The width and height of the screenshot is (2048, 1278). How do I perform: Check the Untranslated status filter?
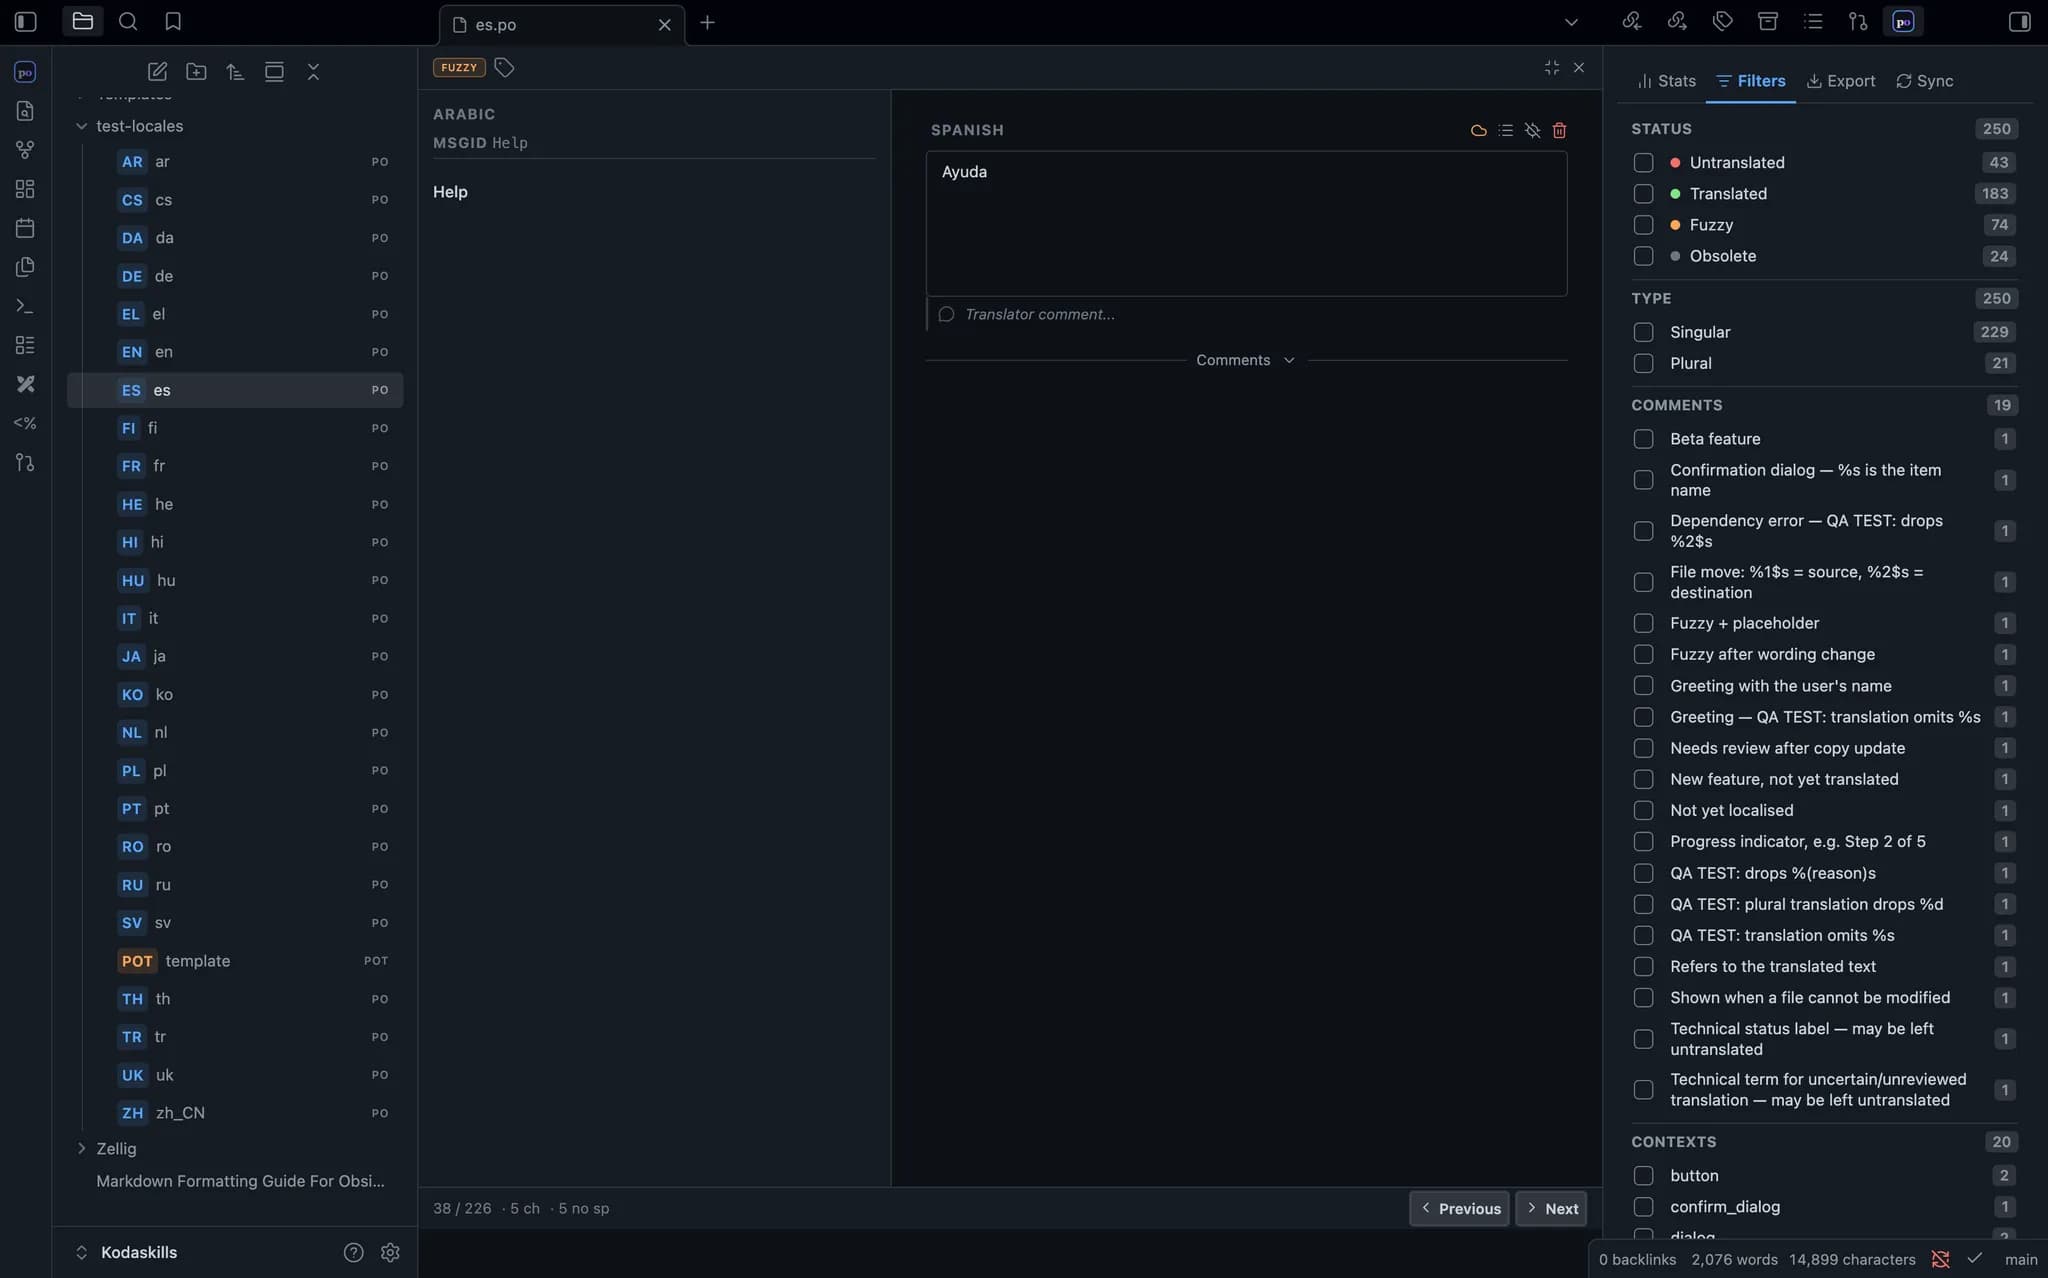click(x=1643, y=162)
